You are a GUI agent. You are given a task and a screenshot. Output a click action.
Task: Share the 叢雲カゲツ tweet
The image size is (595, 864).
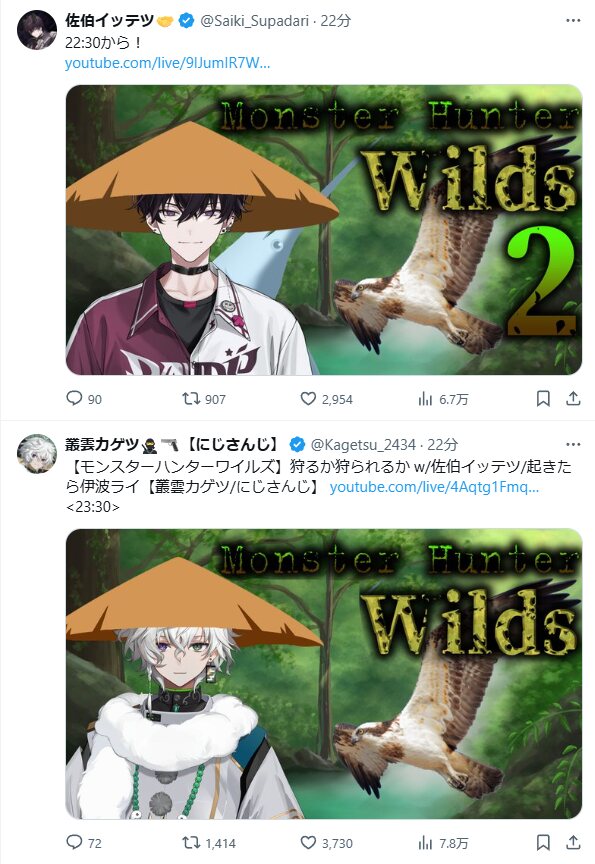(x=573, y=842)
